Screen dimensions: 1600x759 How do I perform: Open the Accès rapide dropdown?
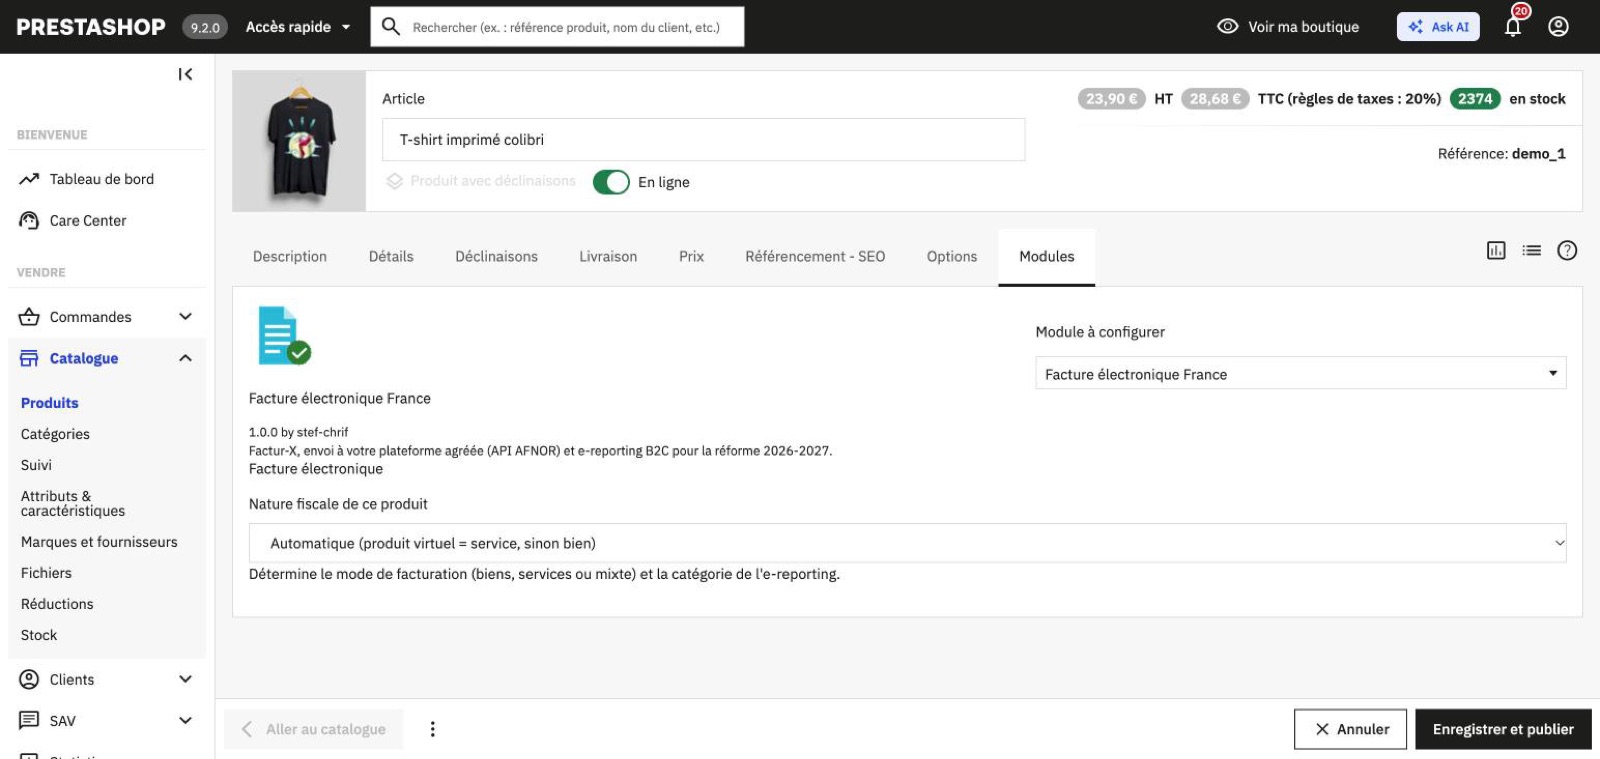point(298,27)
